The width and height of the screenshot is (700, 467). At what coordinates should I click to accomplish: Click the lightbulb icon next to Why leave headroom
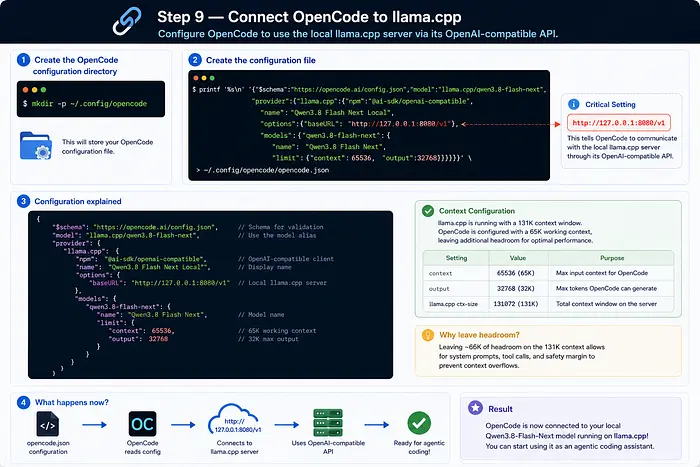tap(428, 335)
